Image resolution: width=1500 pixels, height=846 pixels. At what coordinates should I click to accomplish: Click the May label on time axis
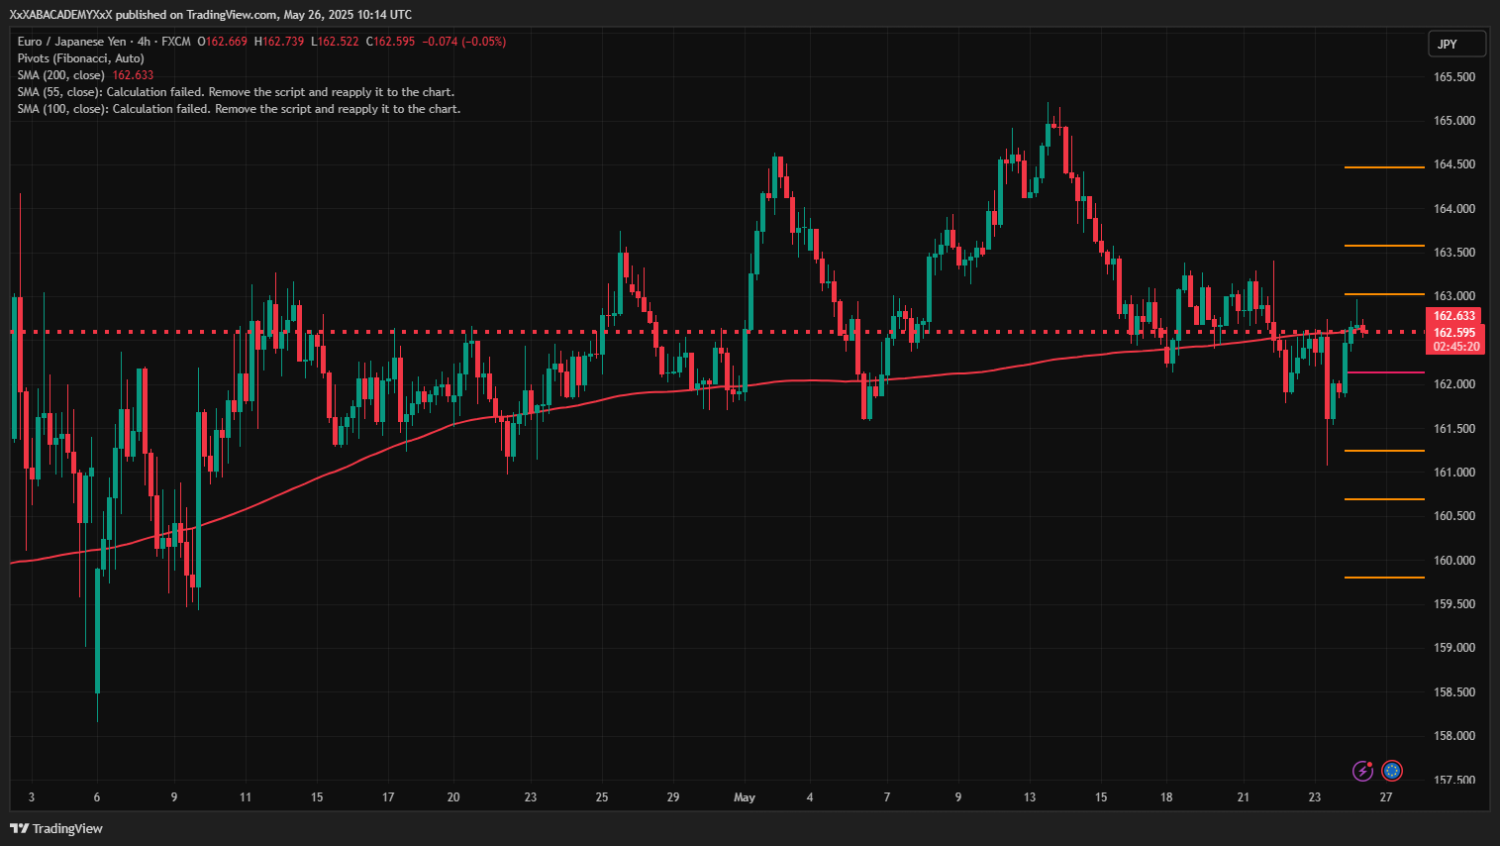[x=744, y=797]
